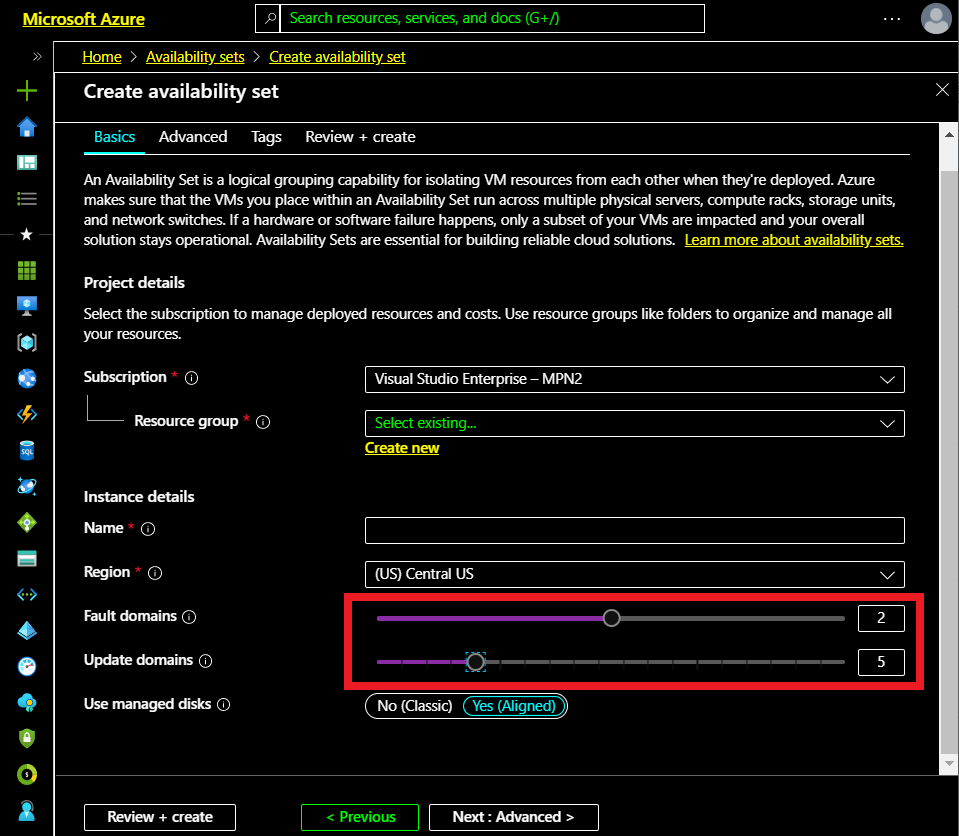Show info tooltip for Name
Image resolution: width=959 pixels, height=836 pixels.
tap(148, 529)
